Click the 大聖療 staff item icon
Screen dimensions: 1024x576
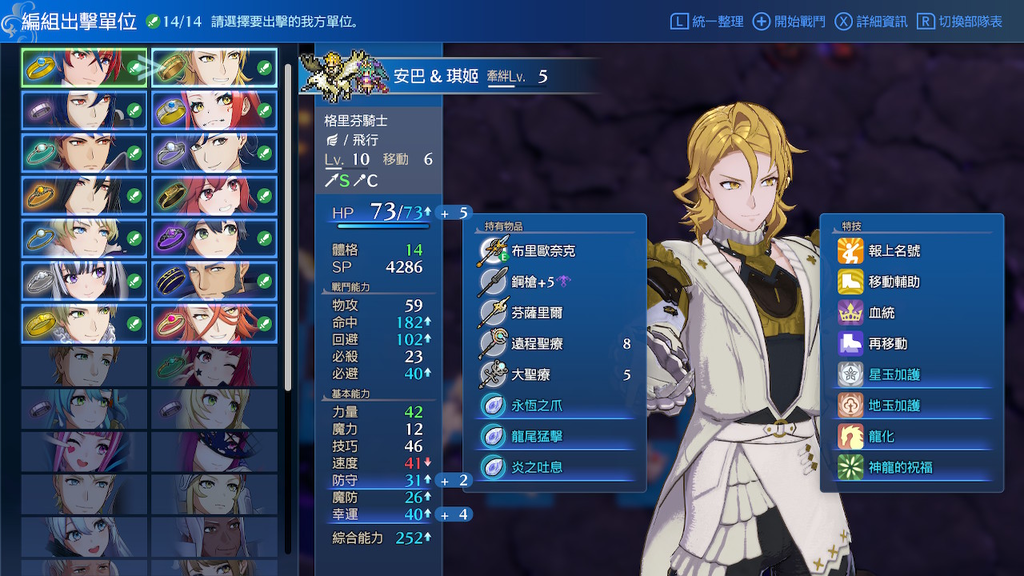(493, 374)
